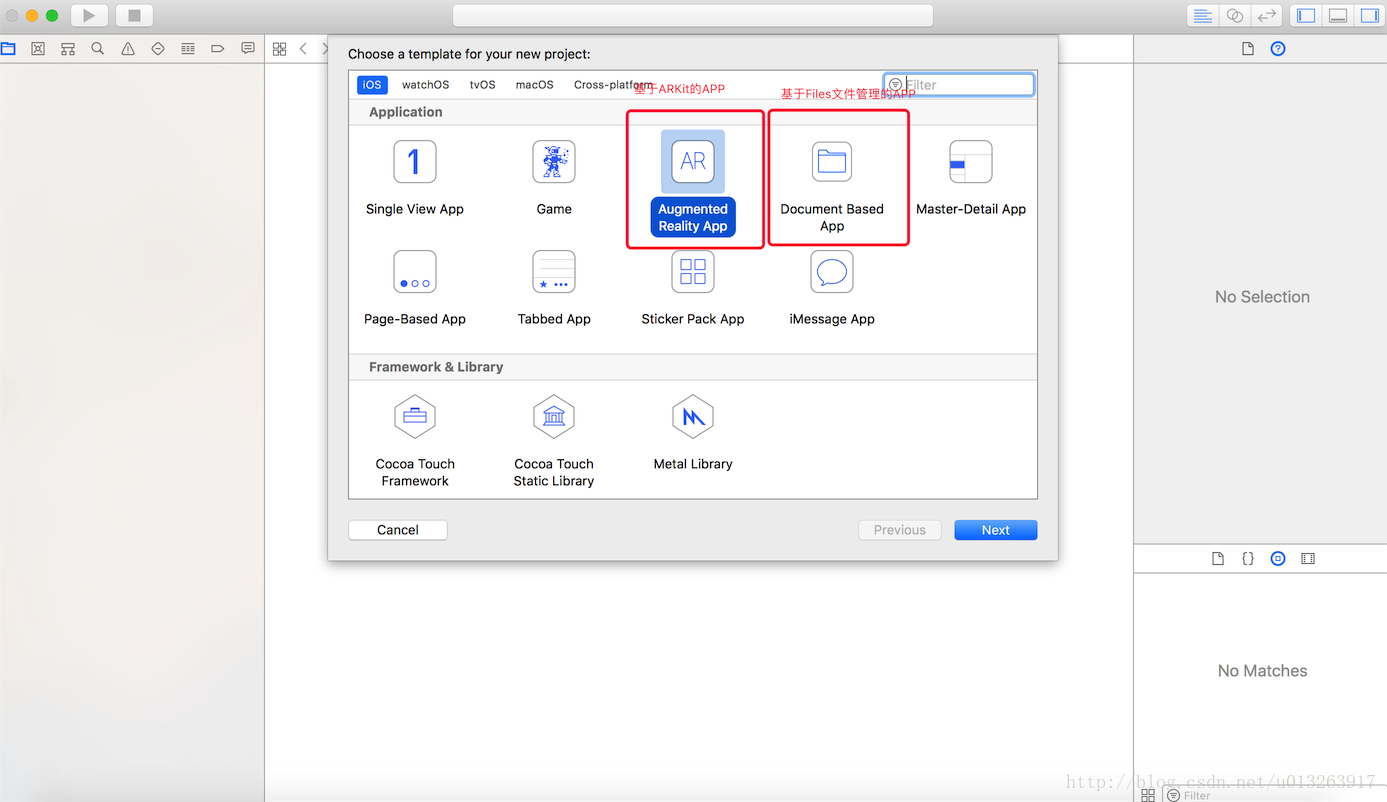Choose the Sticker Pack App template
The width and height of the screenshot is (1387, 802).
click(693, 289)
